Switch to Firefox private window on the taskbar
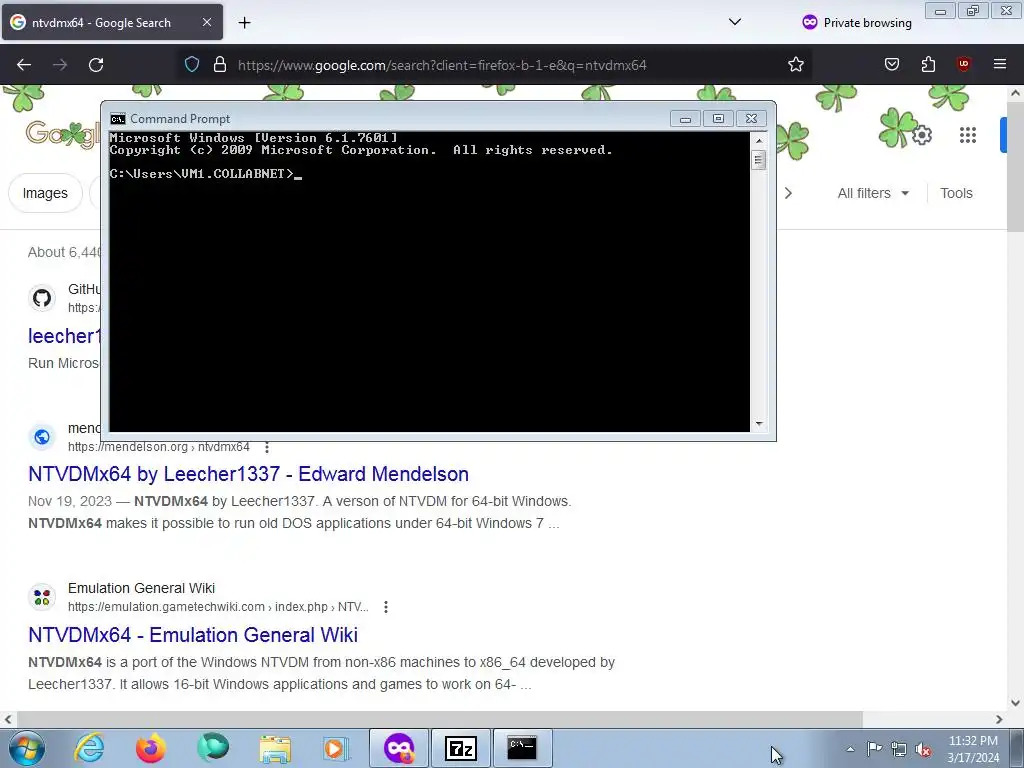Viewport: 1024px width, 768px height. click(x=399, y=748)
